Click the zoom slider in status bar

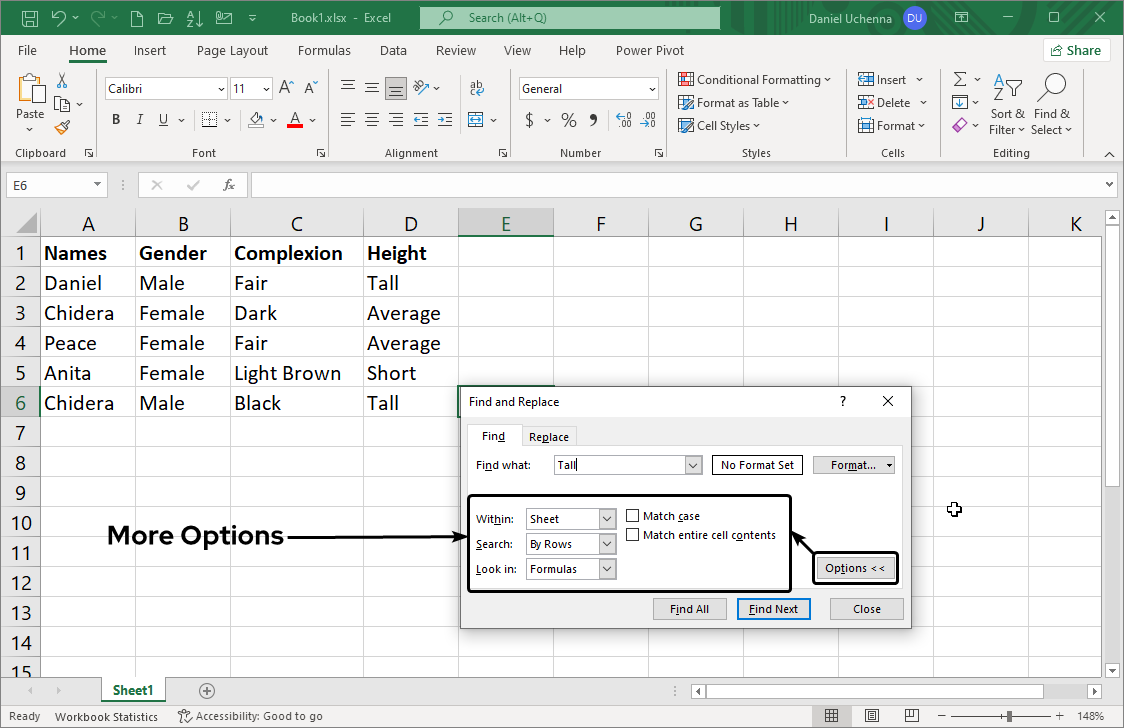[x=1009, y=716]
